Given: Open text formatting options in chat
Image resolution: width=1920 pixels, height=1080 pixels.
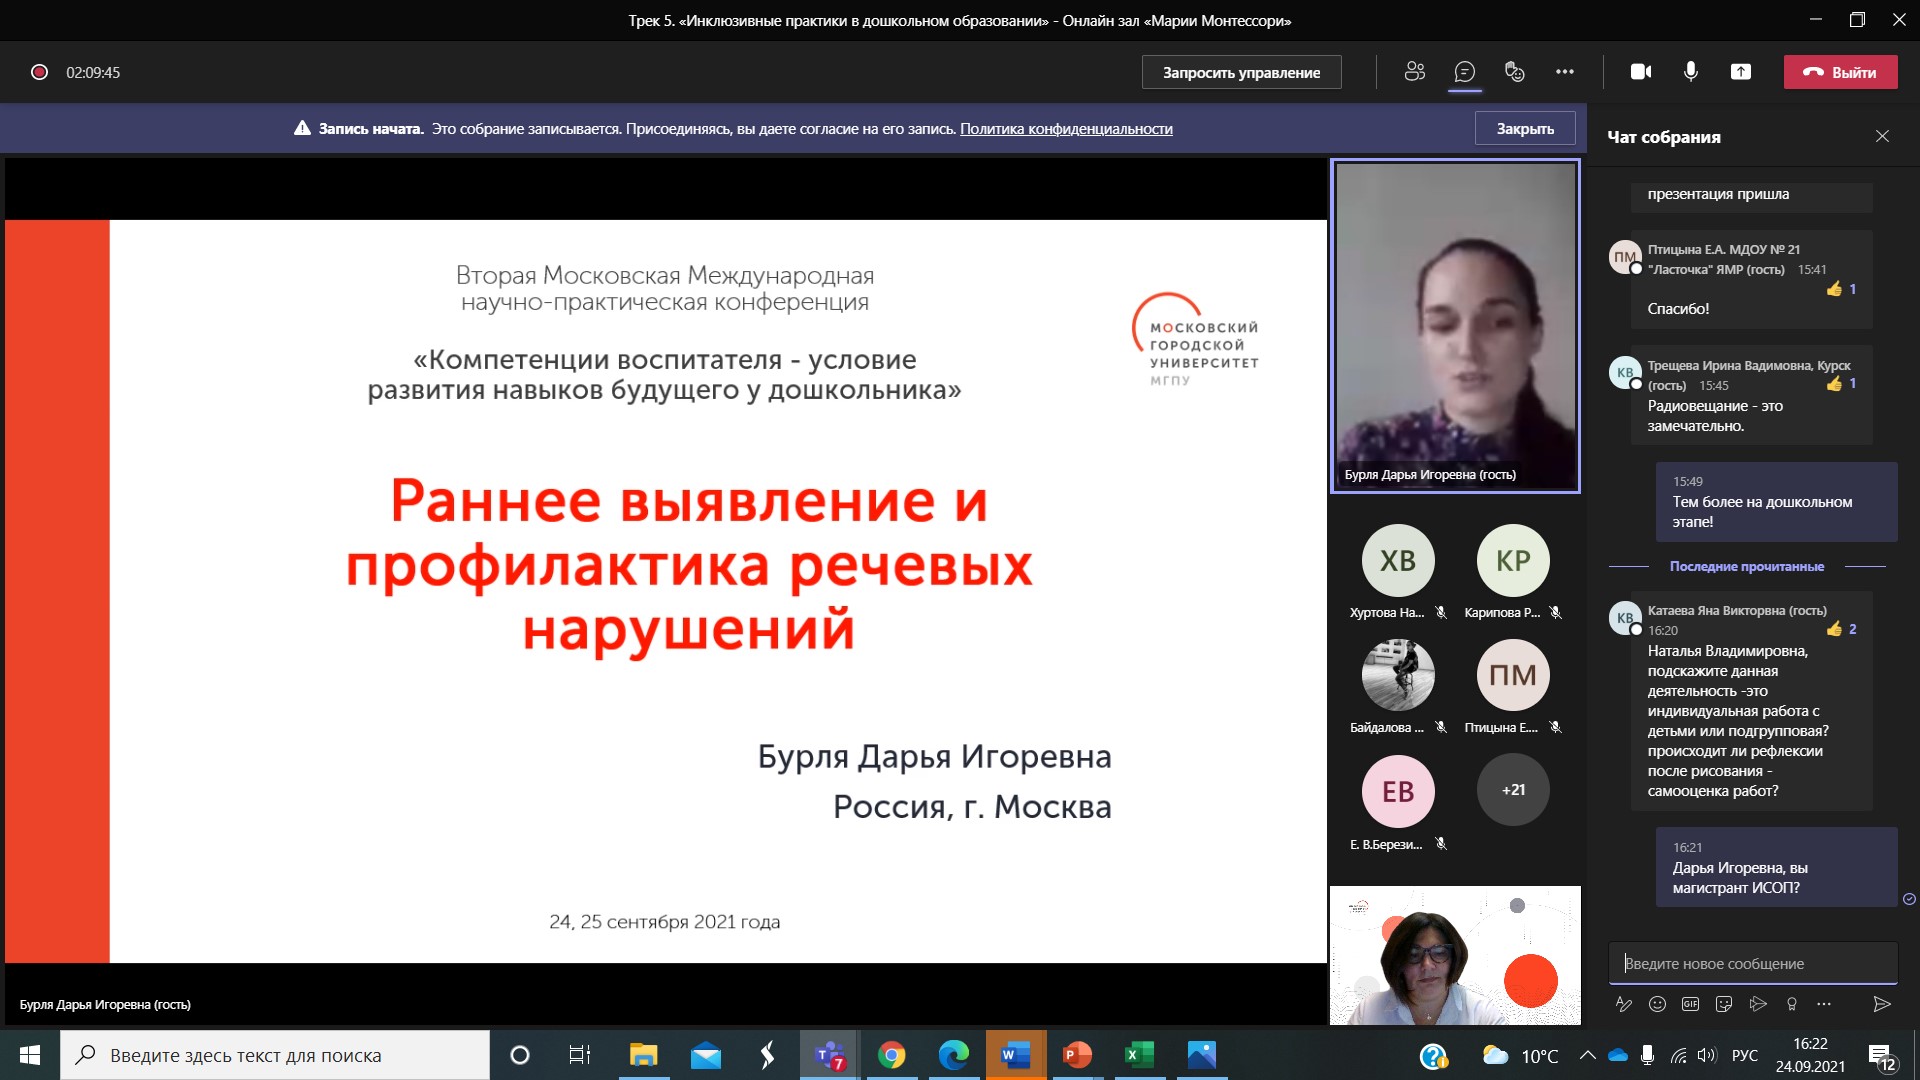Looking at the screenshot, I should coord(1624,1004).
